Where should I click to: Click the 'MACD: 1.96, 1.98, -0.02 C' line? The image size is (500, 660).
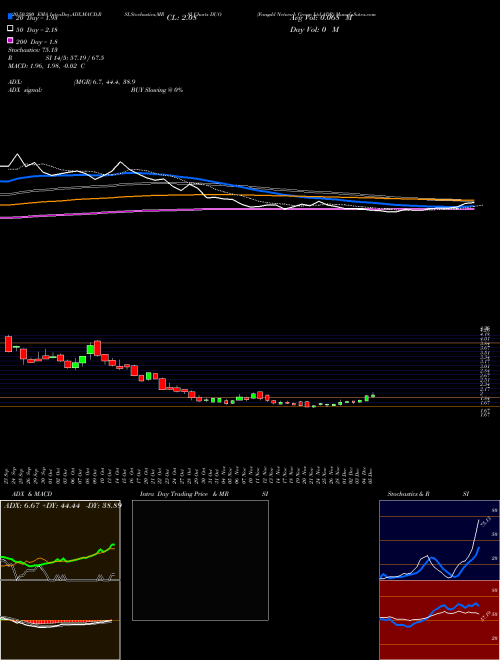click(x=47, y=66)
